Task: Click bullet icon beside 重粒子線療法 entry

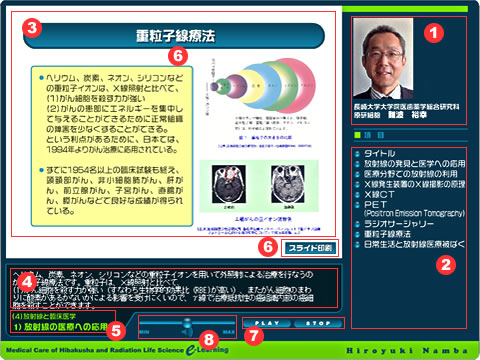Action: (358, 234)
